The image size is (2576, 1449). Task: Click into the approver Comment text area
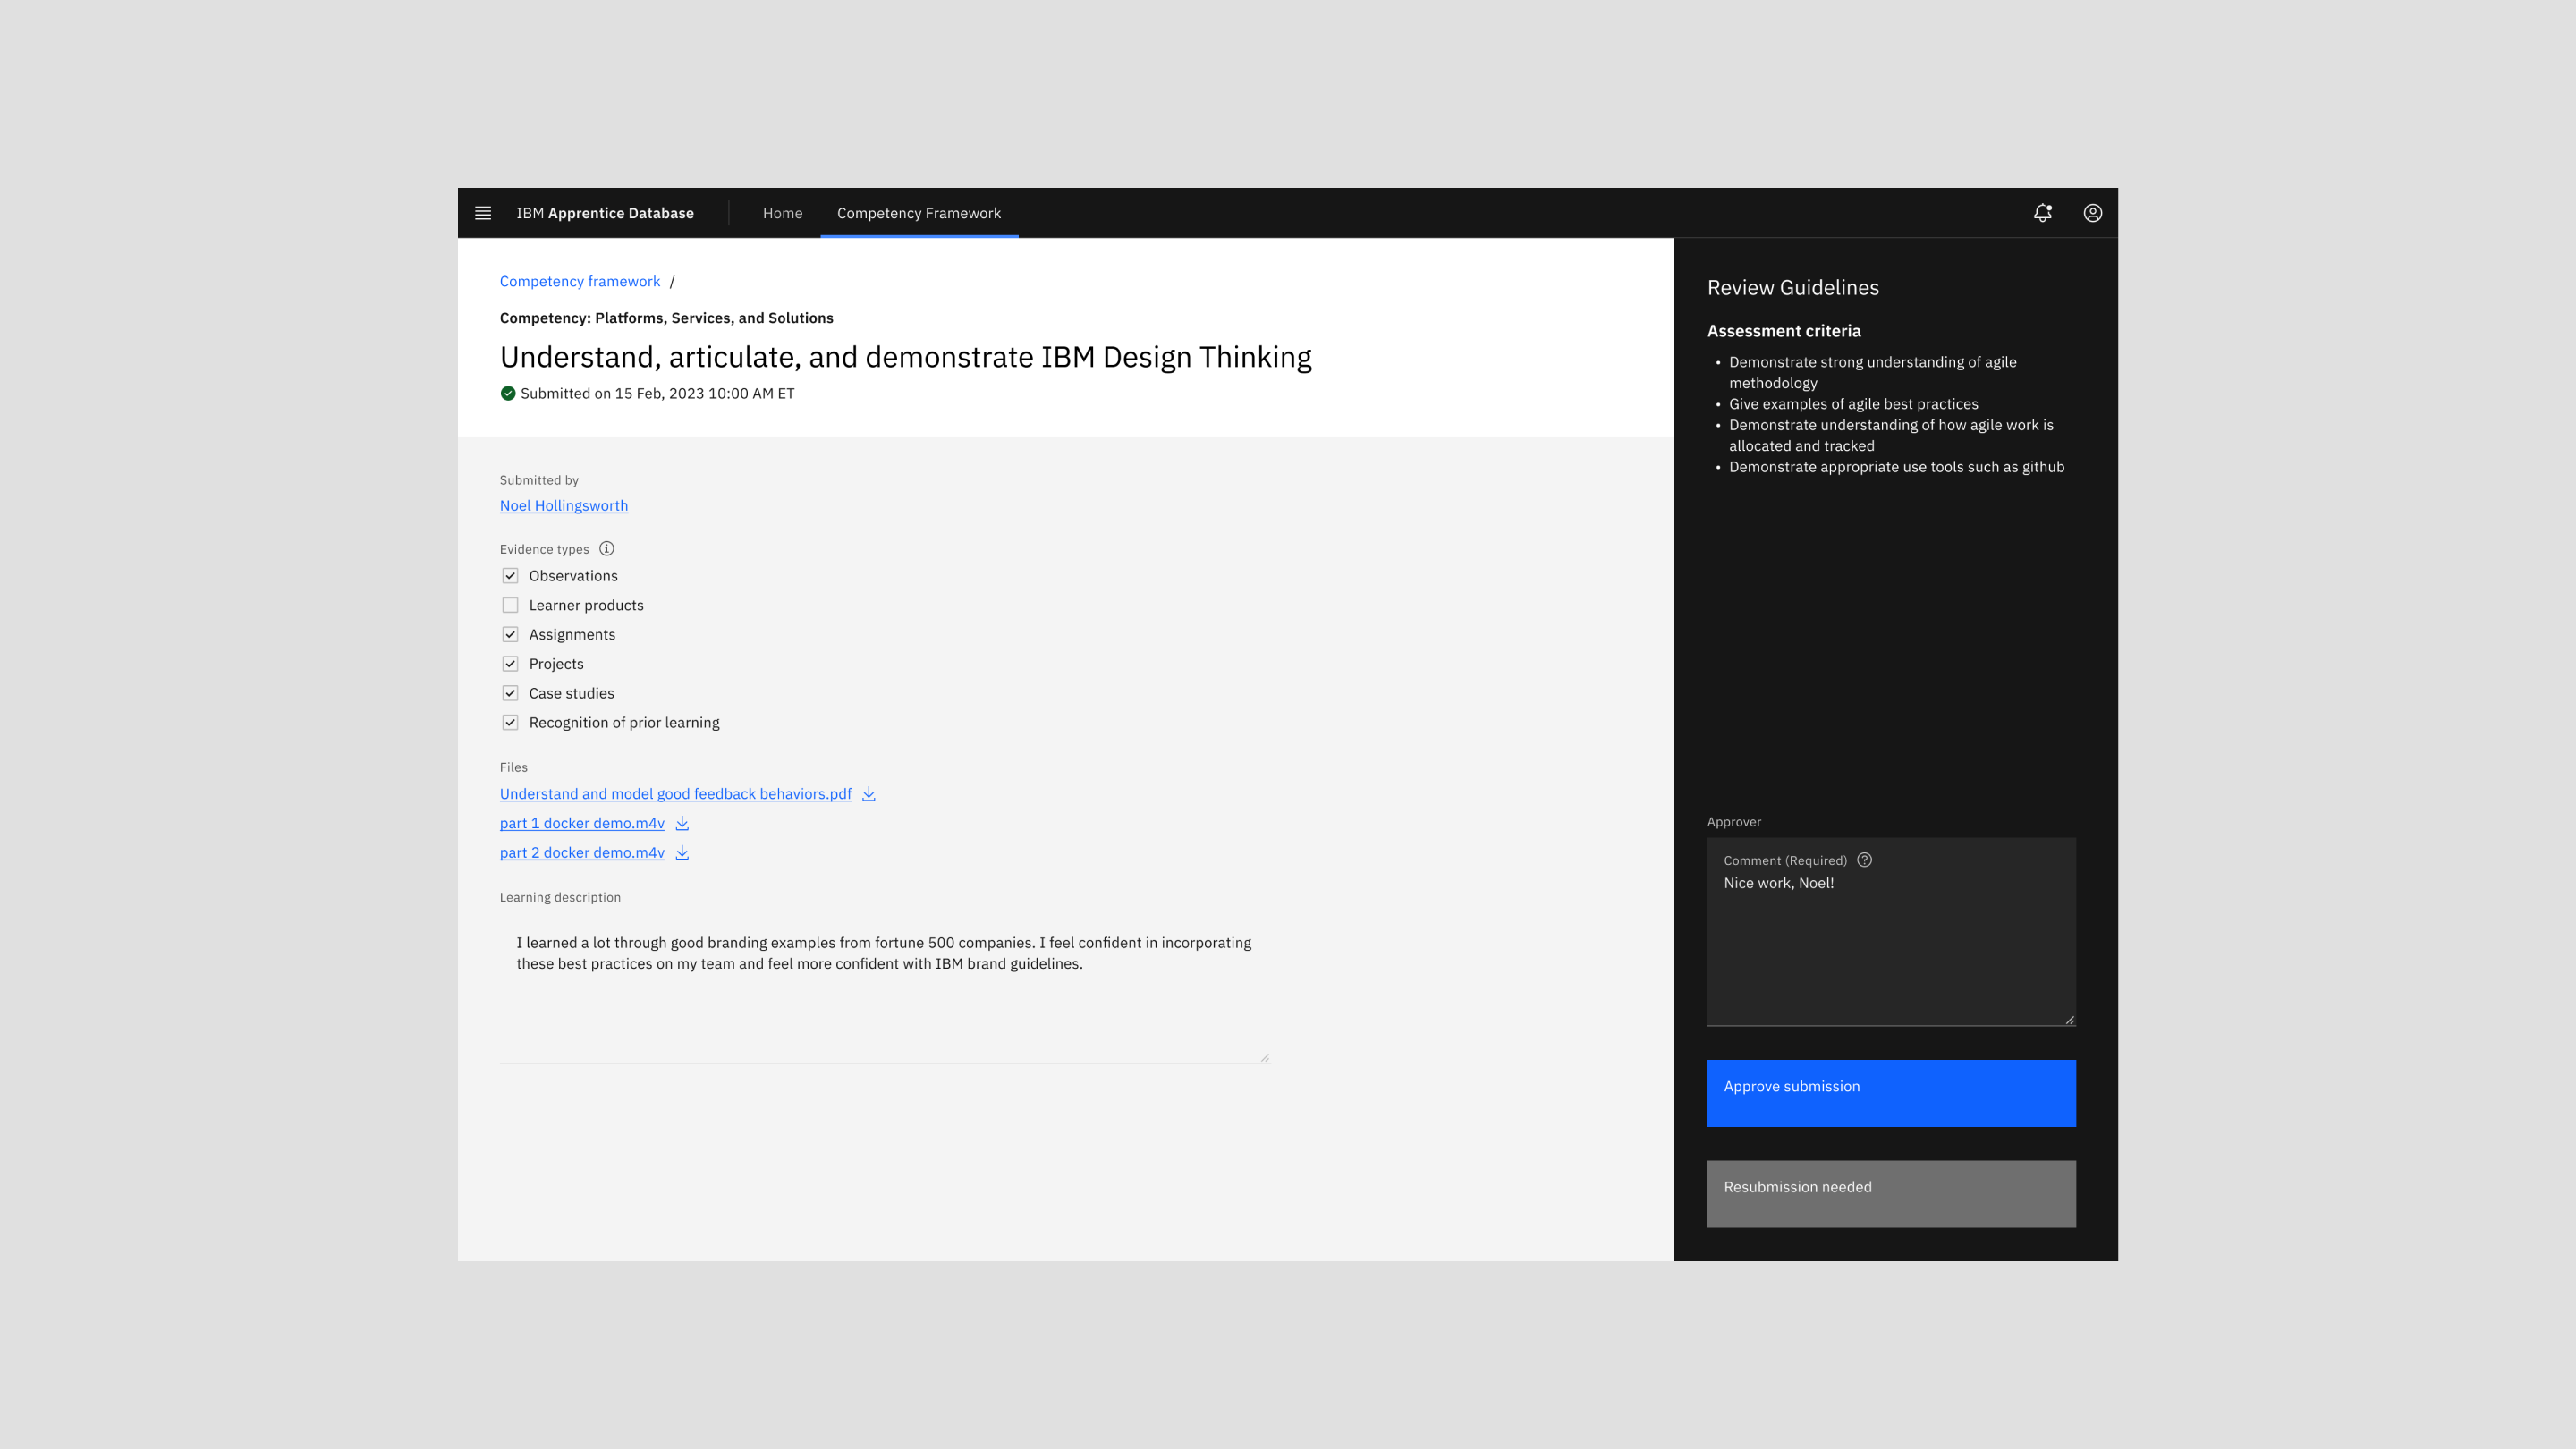click(1891, 932)
